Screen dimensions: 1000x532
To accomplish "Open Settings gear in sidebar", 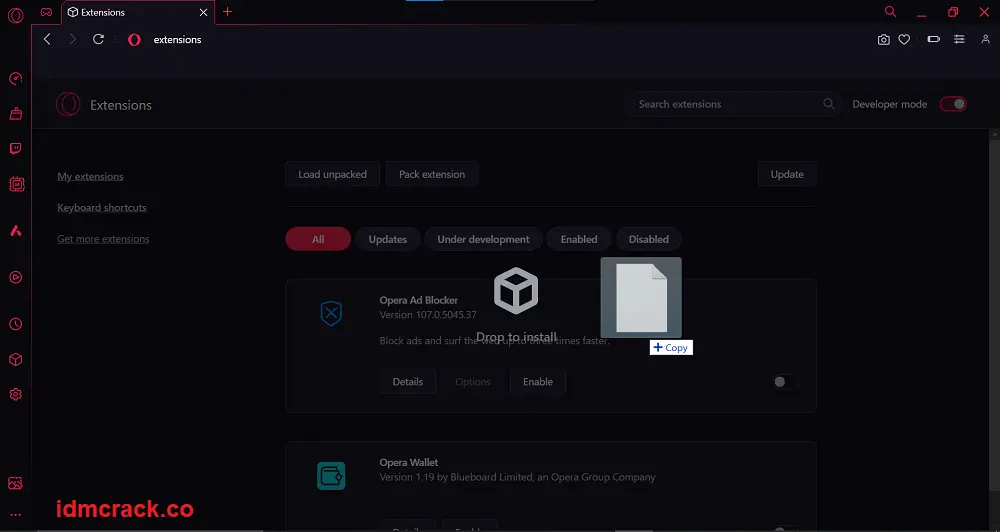I will (x=16, y=395).
